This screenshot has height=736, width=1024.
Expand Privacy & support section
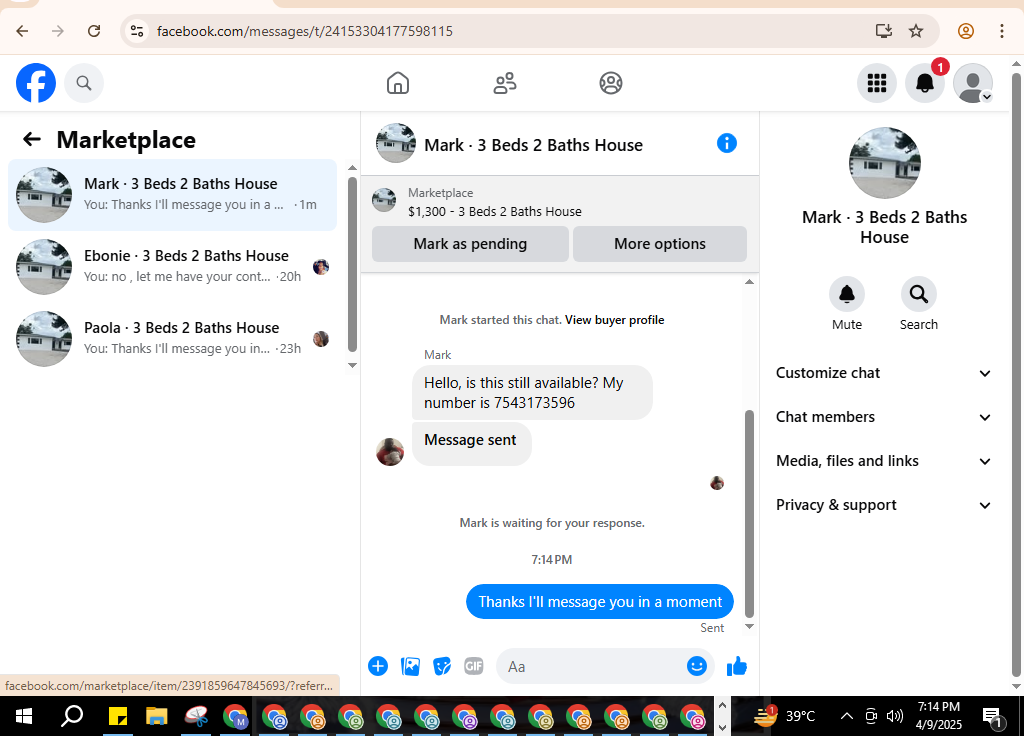click(884, 505)
